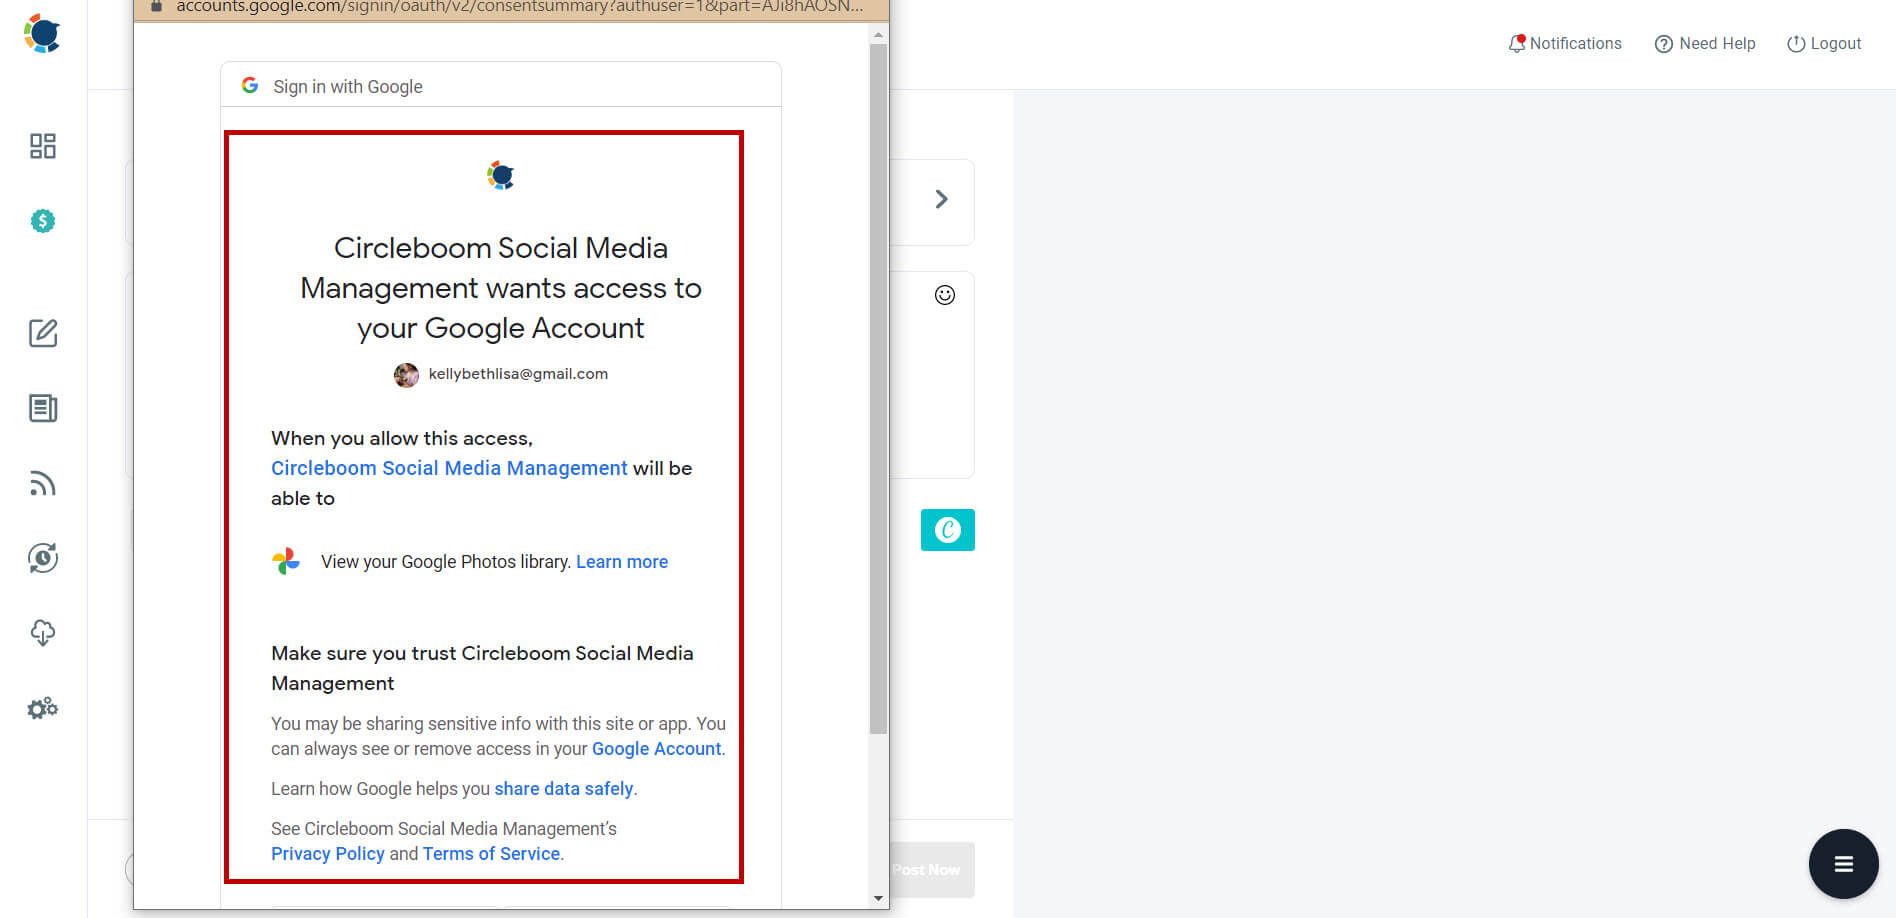Open the Google Photos Learn more link

click(622, 561)
